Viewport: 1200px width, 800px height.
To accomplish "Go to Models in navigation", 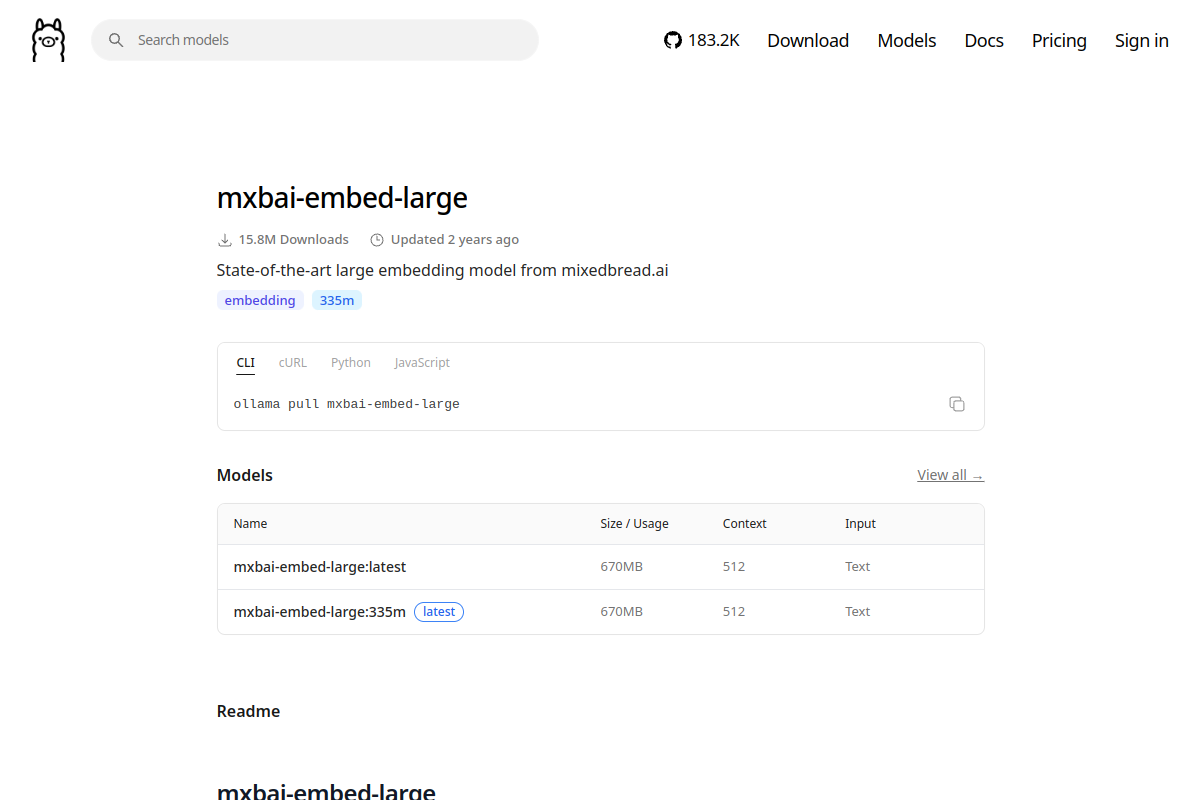I will (x=907, y=40).
